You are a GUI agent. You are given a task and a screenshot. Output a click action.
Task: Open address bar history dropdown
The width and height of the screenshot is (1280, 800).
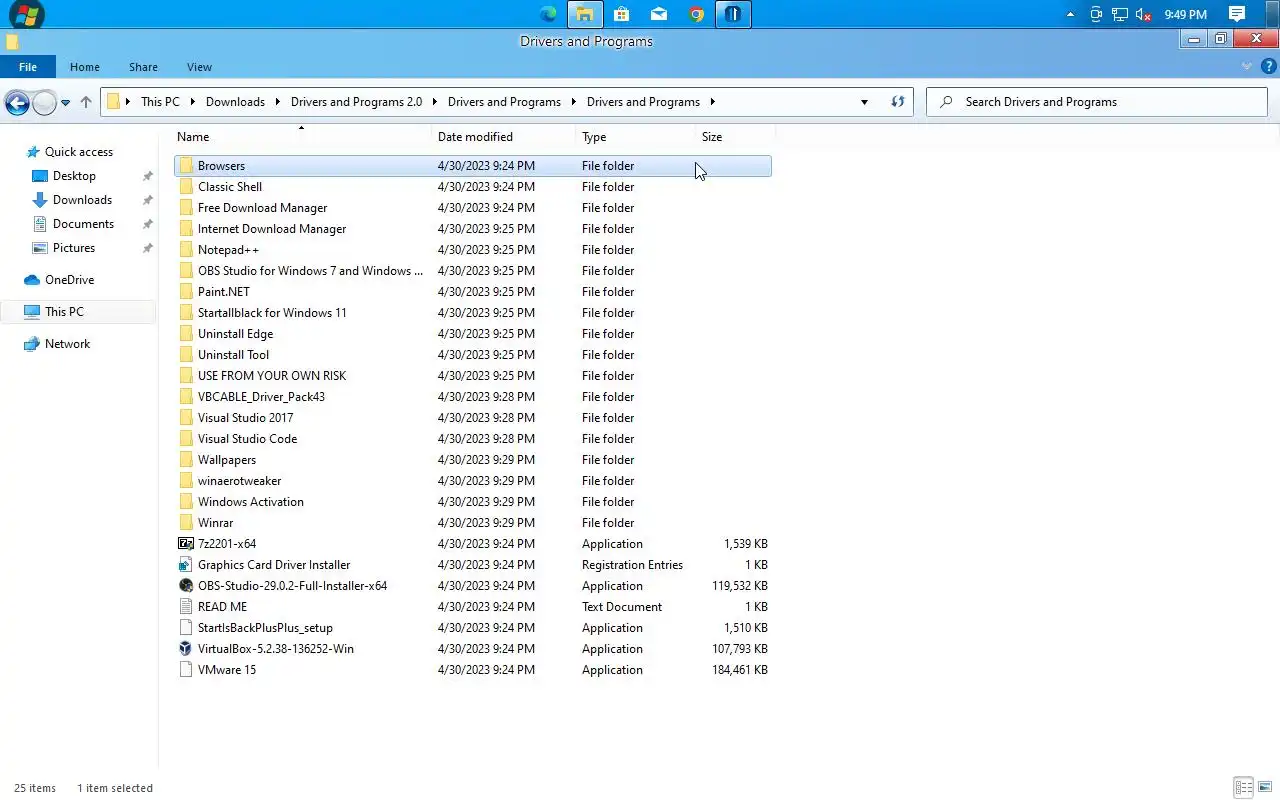pos(864,102)
